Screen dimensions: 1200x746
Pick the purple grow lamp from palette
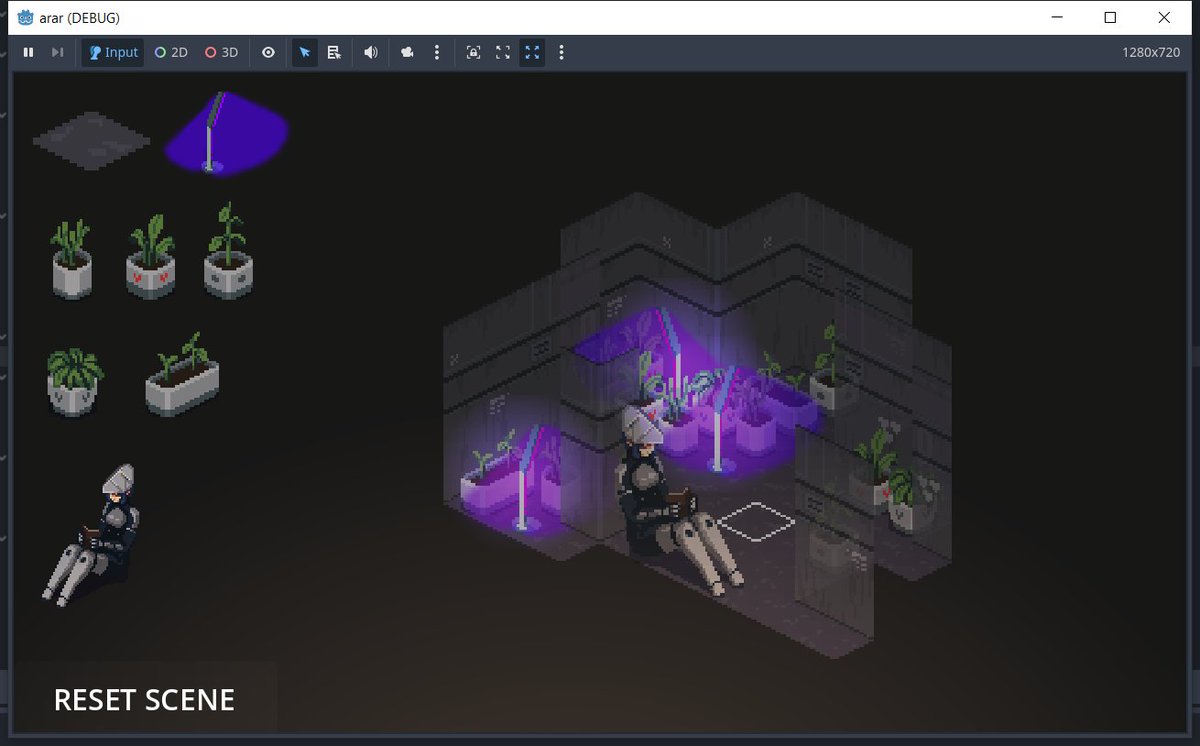[x=226, y=134]
